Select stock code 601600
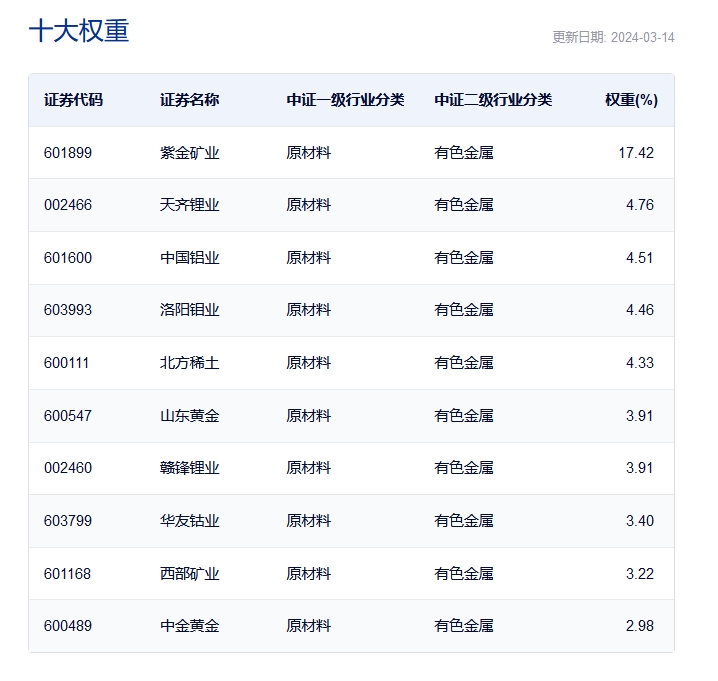The image size is (718, 681). pos(68,258)
